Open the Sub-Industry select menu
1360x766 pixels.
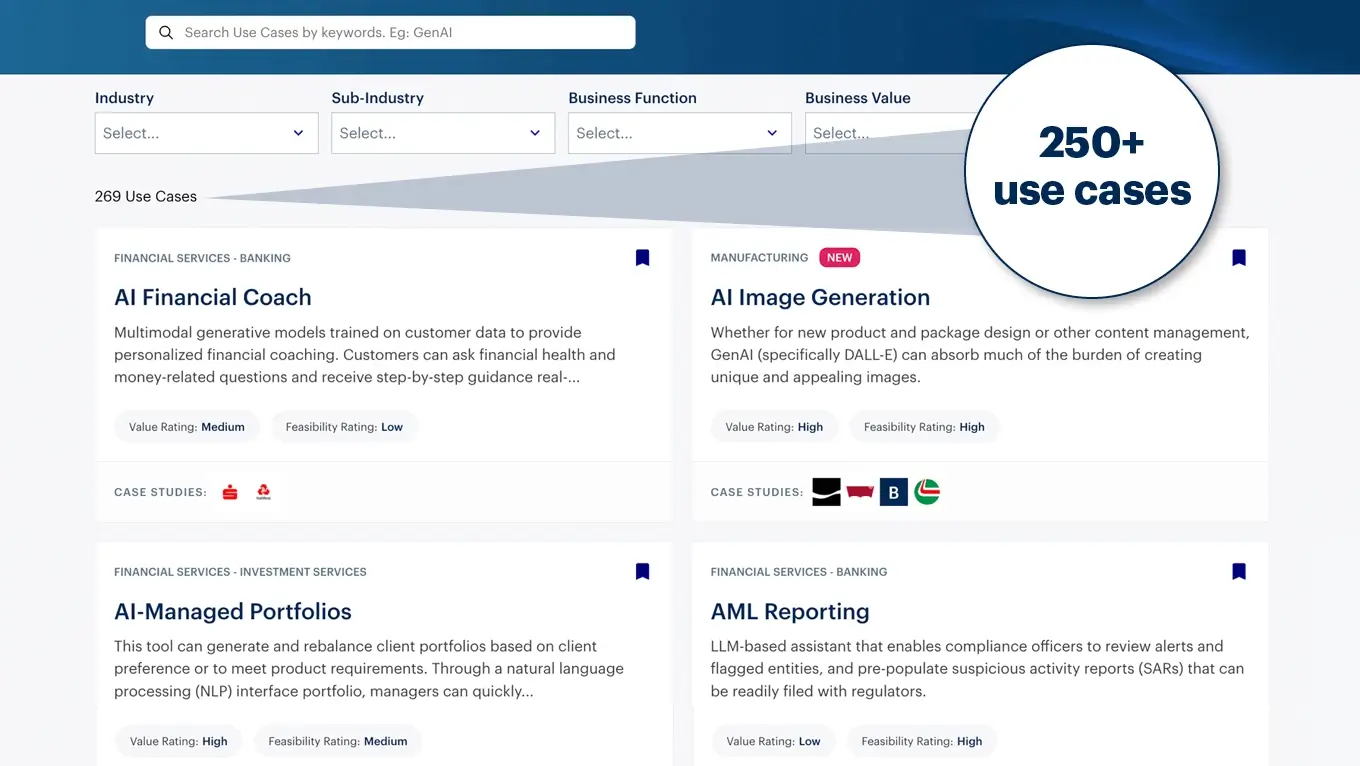[443, 133]
